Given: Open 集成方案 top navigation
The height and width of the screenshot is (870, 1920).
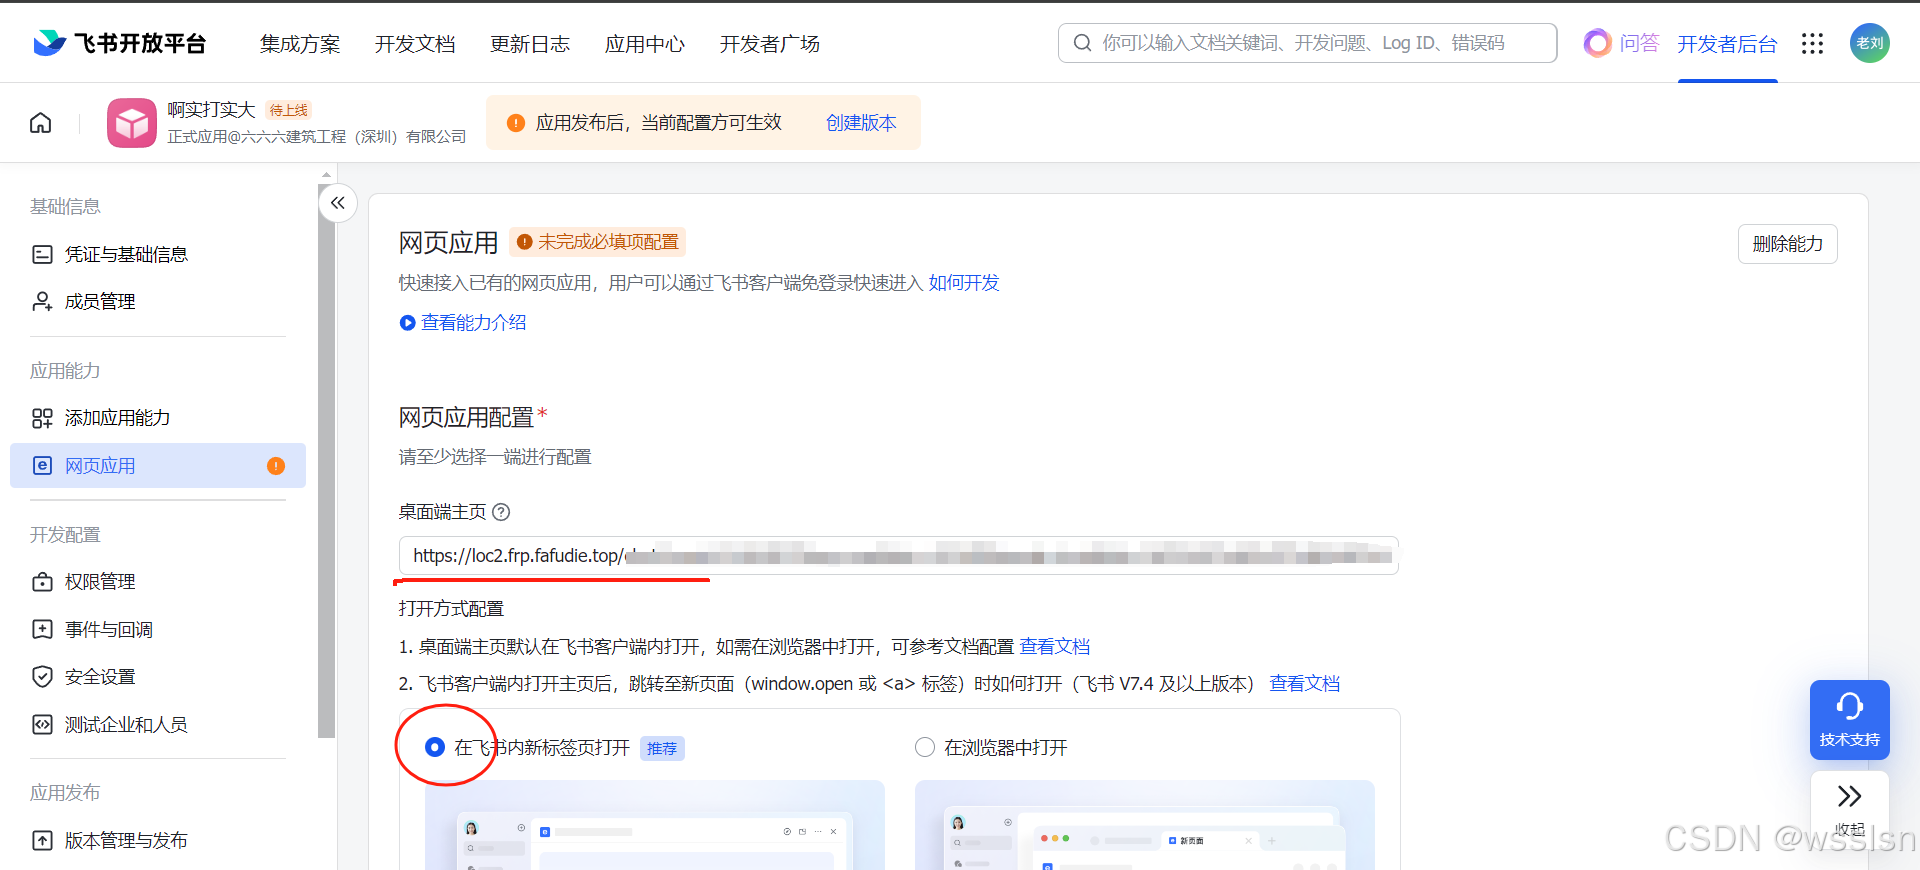Looking at the screenshot, I should tap(300, 44).
